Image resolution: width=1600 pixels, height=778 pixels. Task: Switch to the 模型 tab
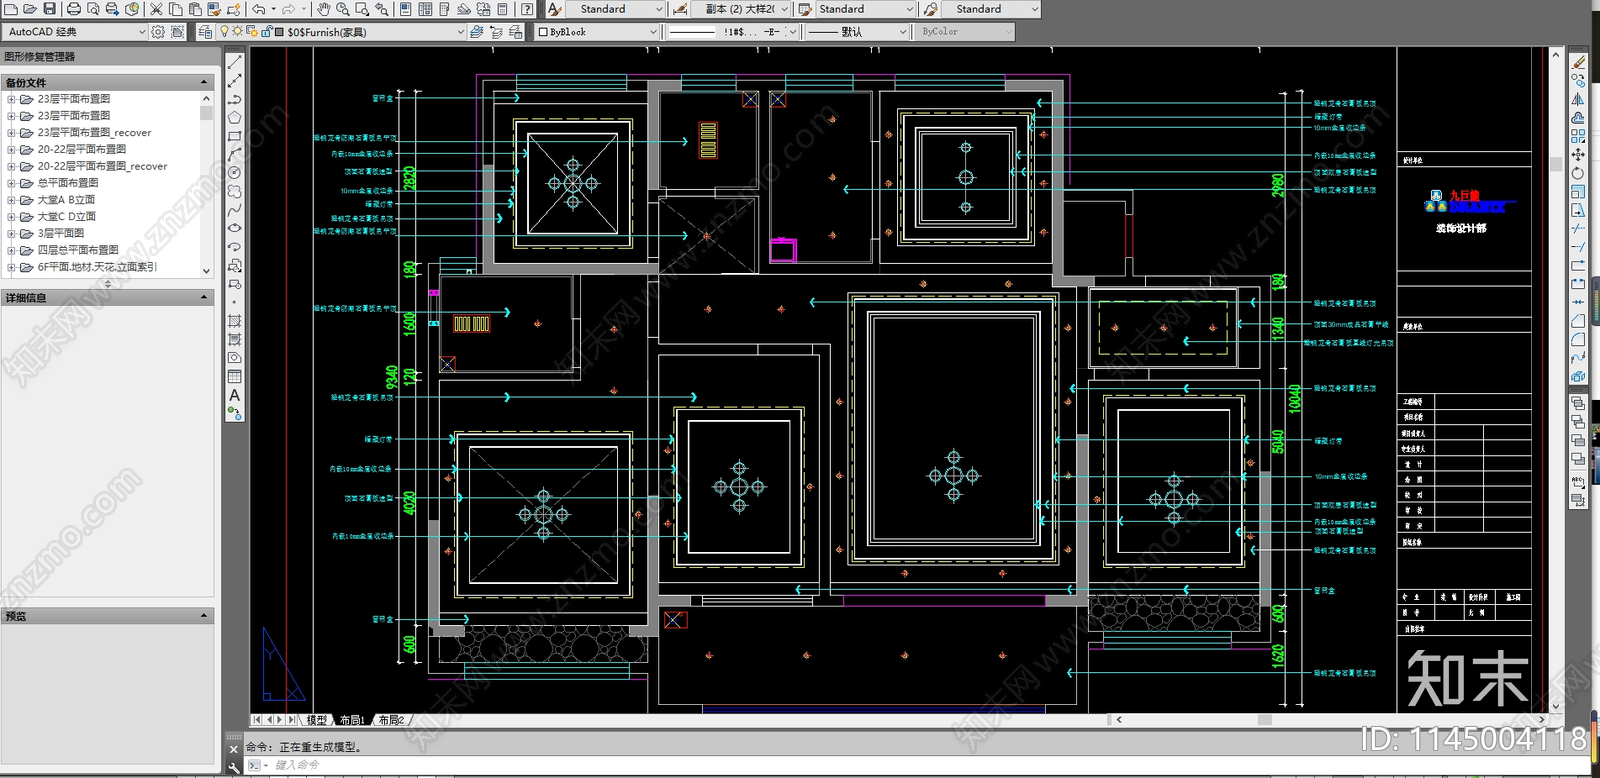(x=316, y=720)
